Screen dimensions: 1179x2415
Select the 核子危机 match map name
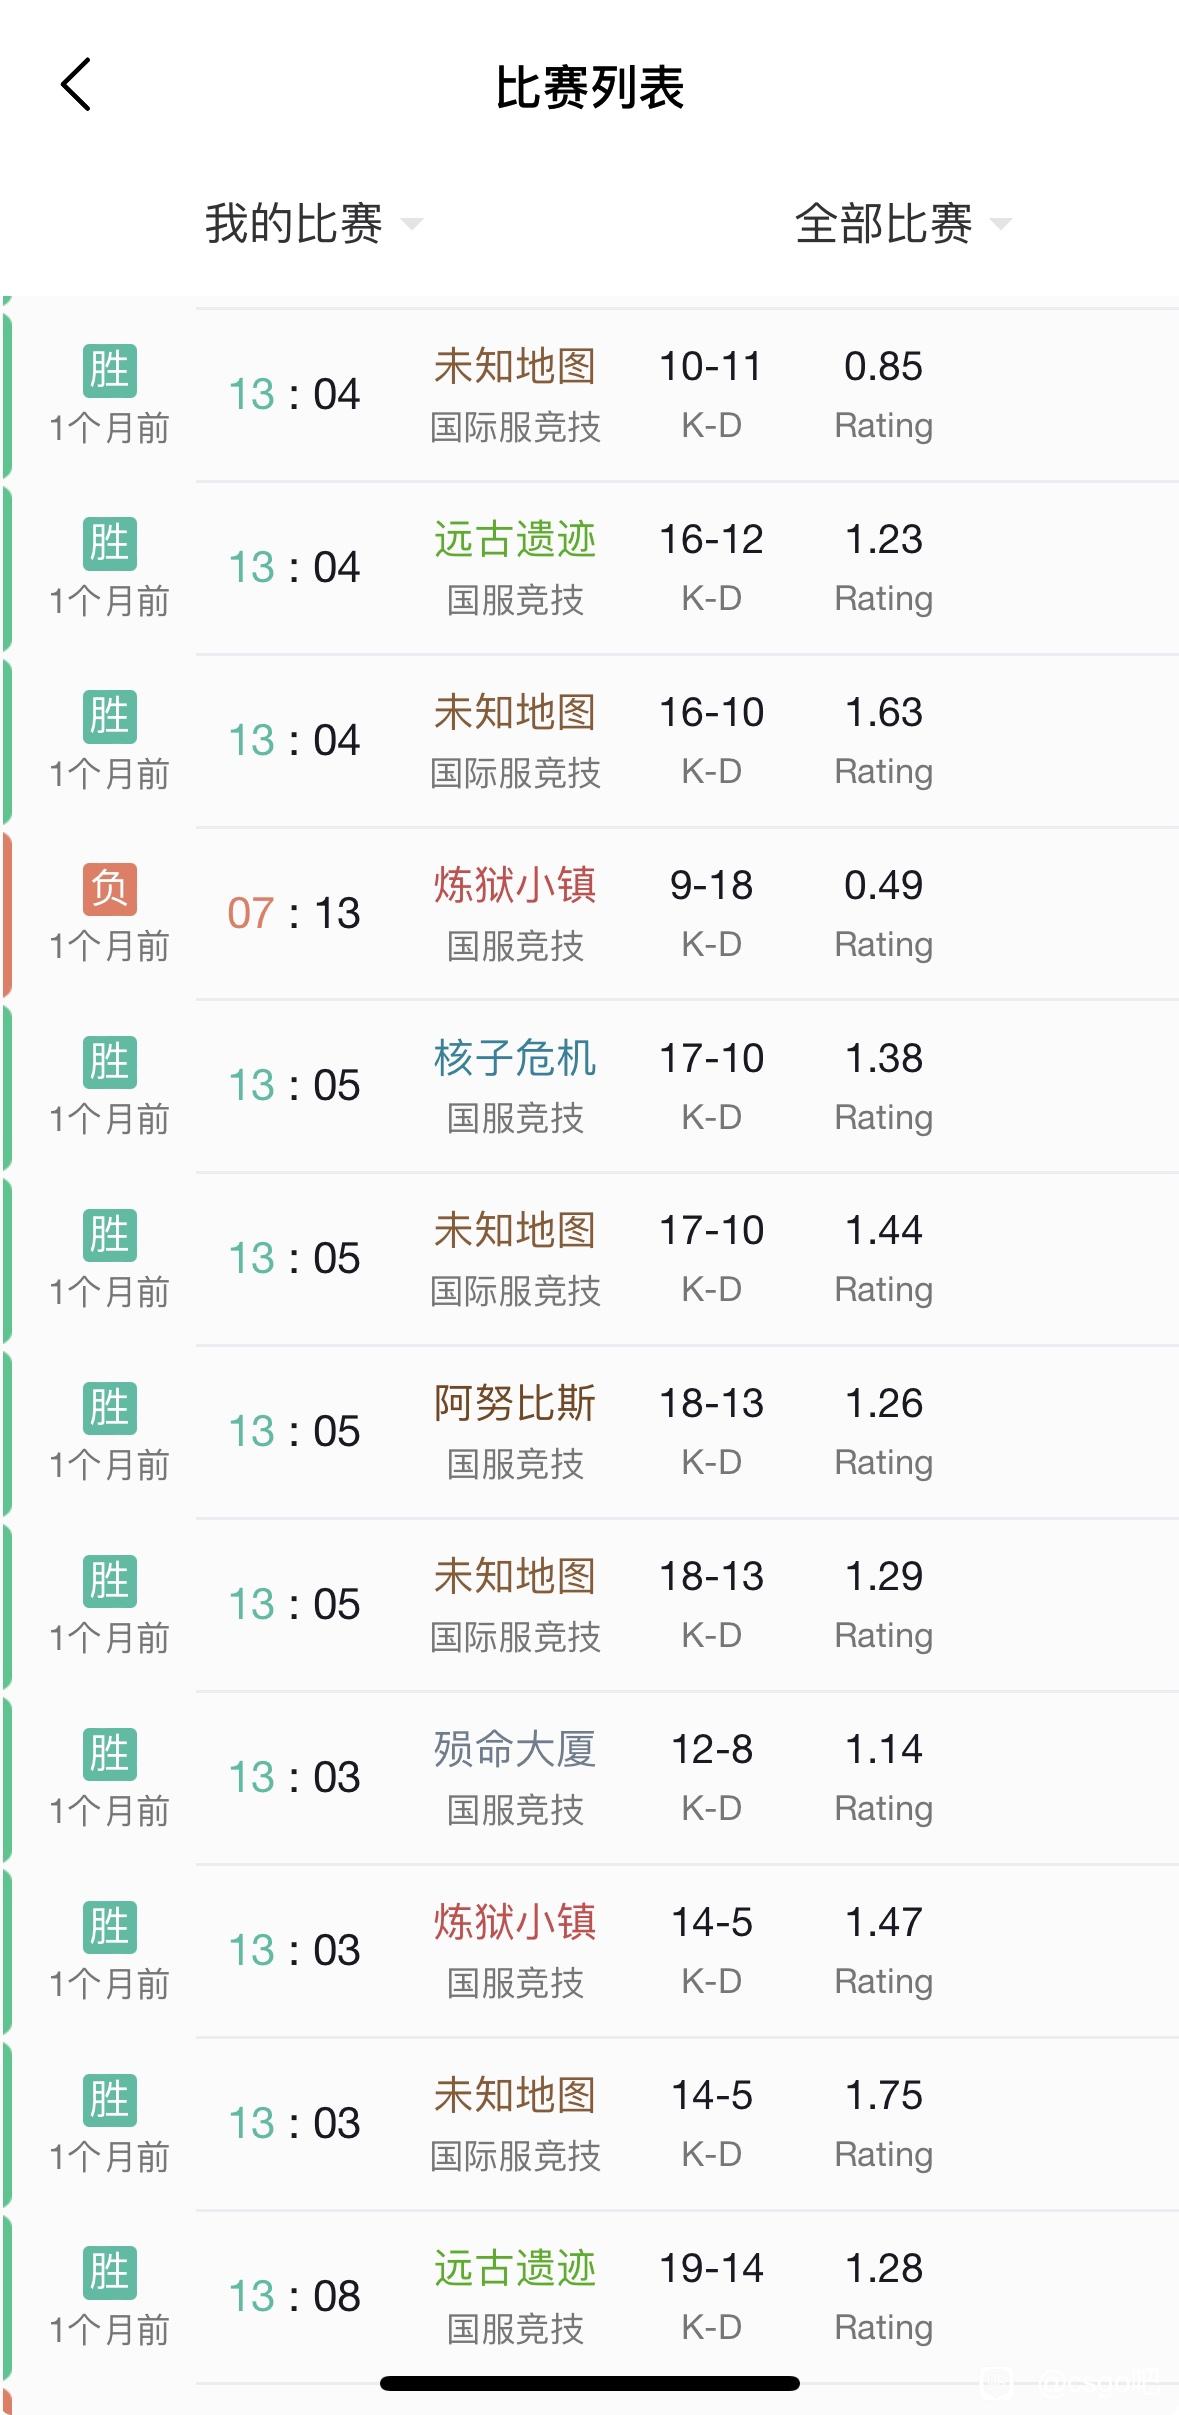[515, 1058]
